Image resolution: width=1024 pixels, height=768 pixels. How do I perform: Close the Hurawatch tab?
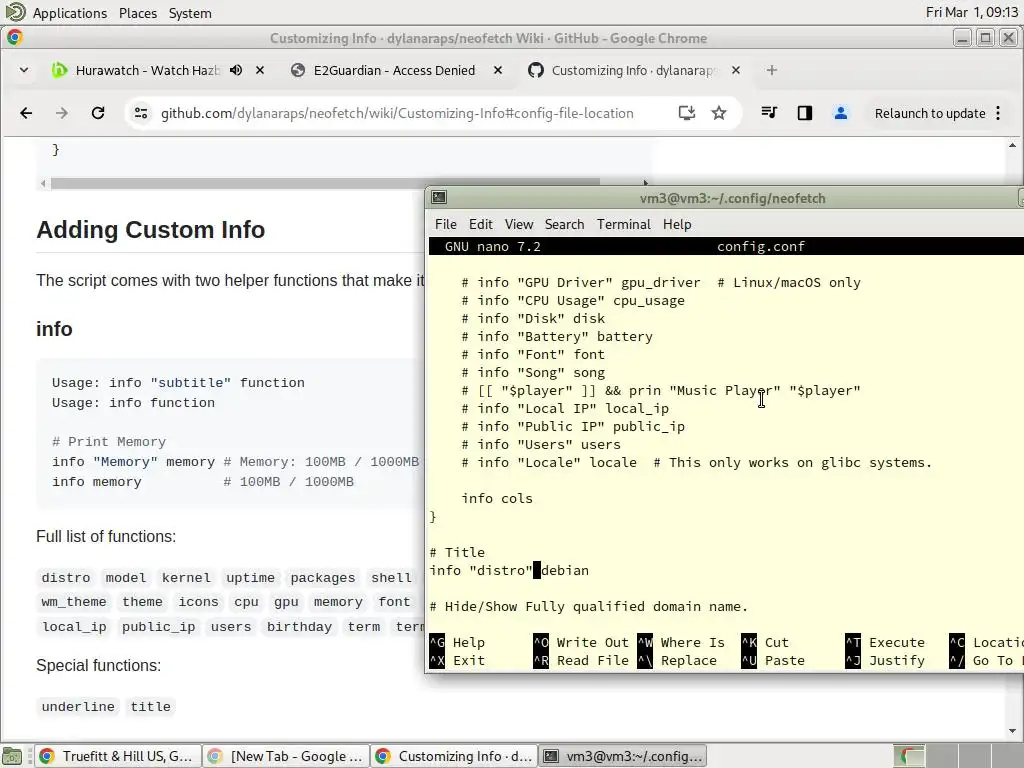(260, 70)
